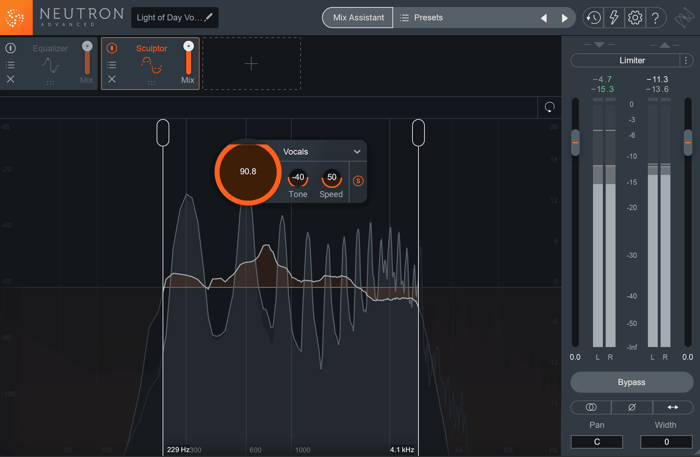The height and width of the screenshot is (457, 700).
Task: Click the reset loop icon above the spectrum
Action: point(550,107)
